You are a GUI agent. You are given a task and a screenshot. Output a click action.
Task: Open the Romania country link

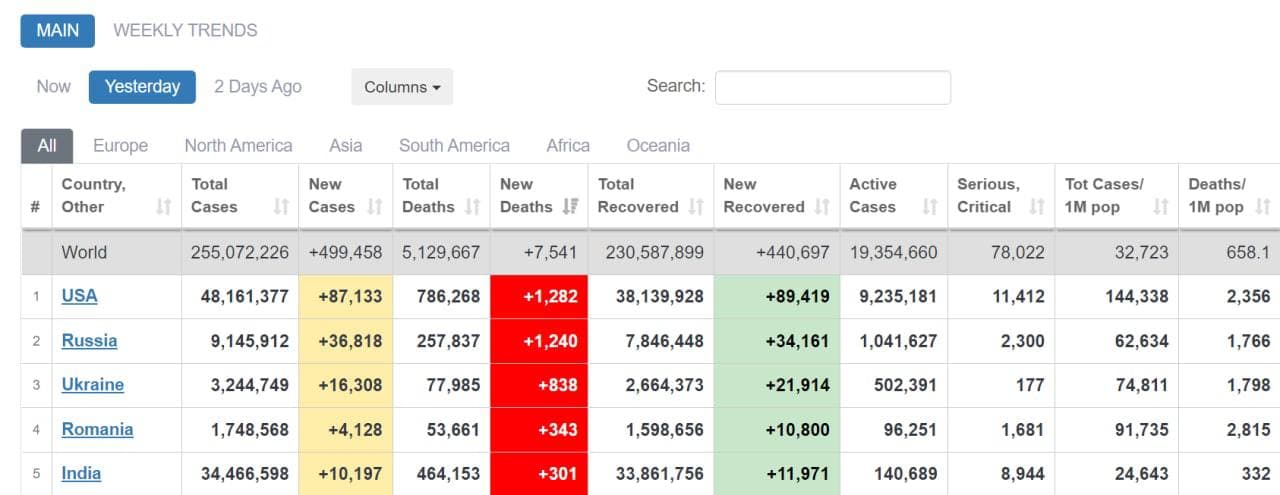pos(97,429)
